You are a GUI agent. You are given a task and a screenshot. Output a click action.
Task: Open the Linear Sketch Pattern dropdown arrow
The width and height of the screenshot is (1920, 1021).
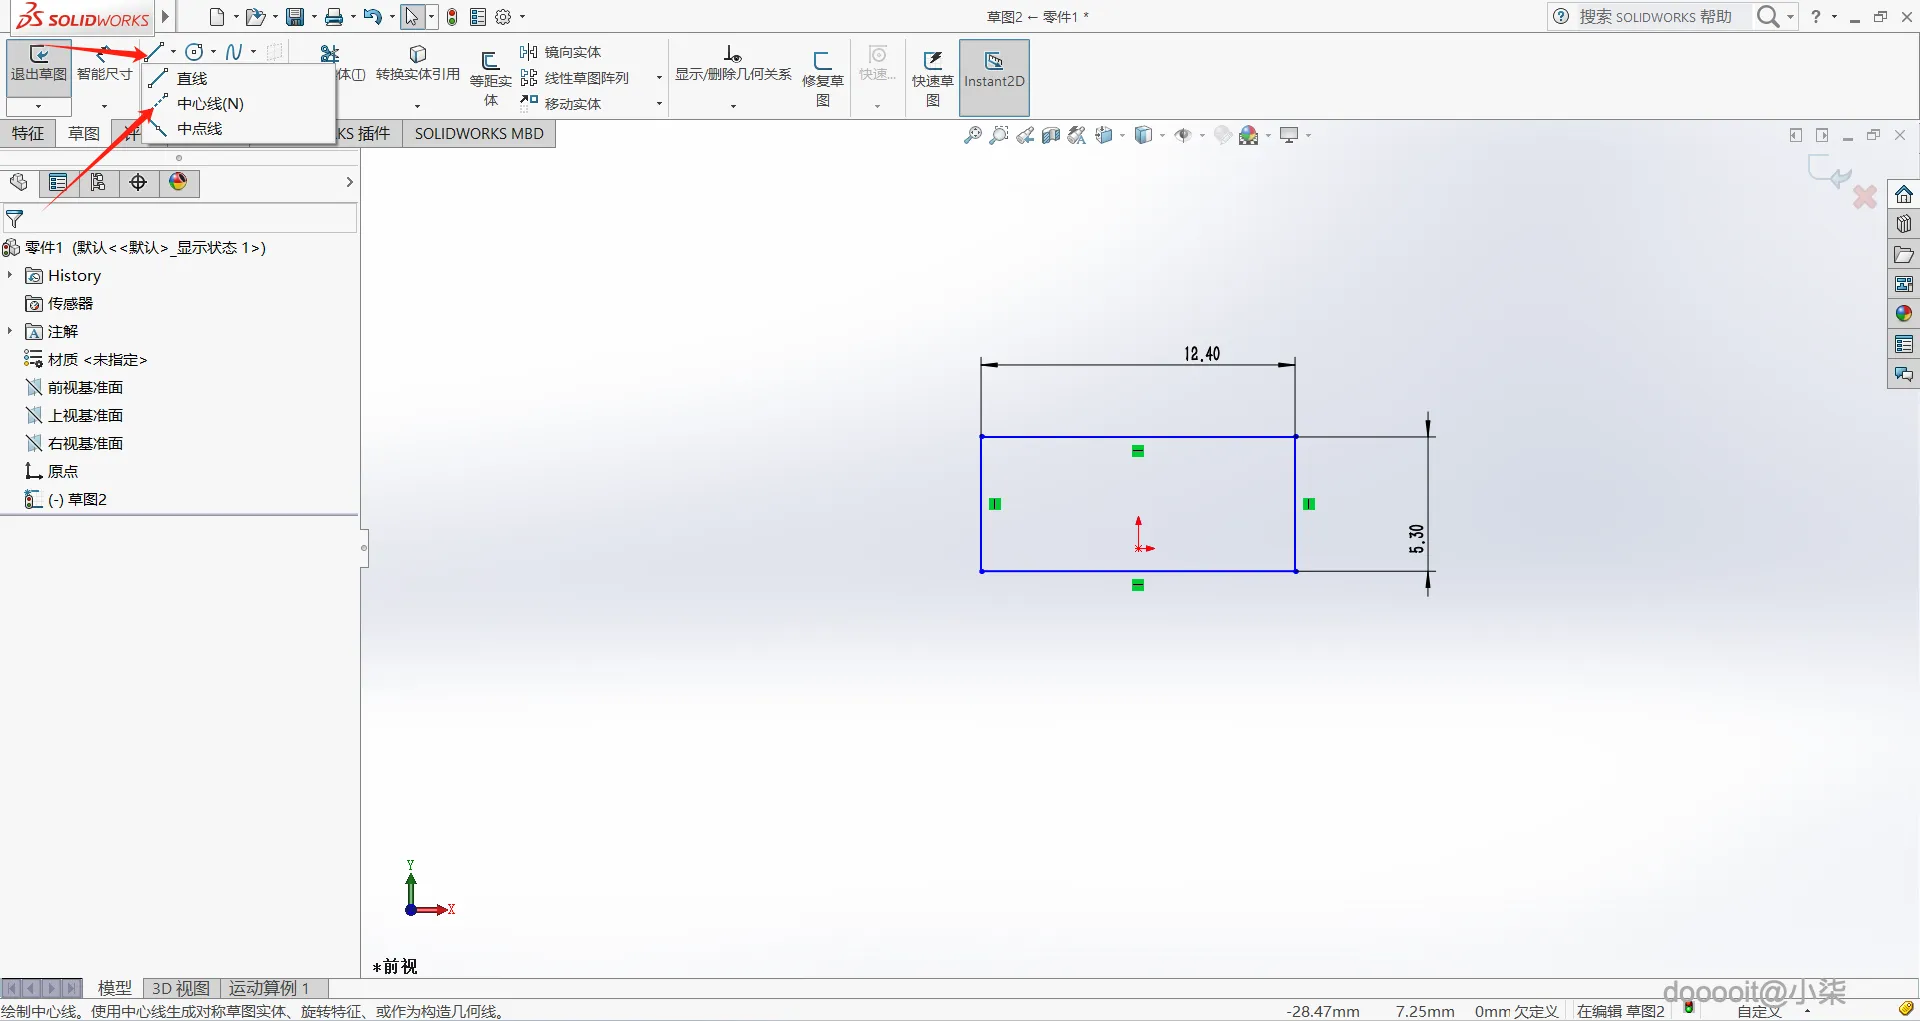(659, 78)
